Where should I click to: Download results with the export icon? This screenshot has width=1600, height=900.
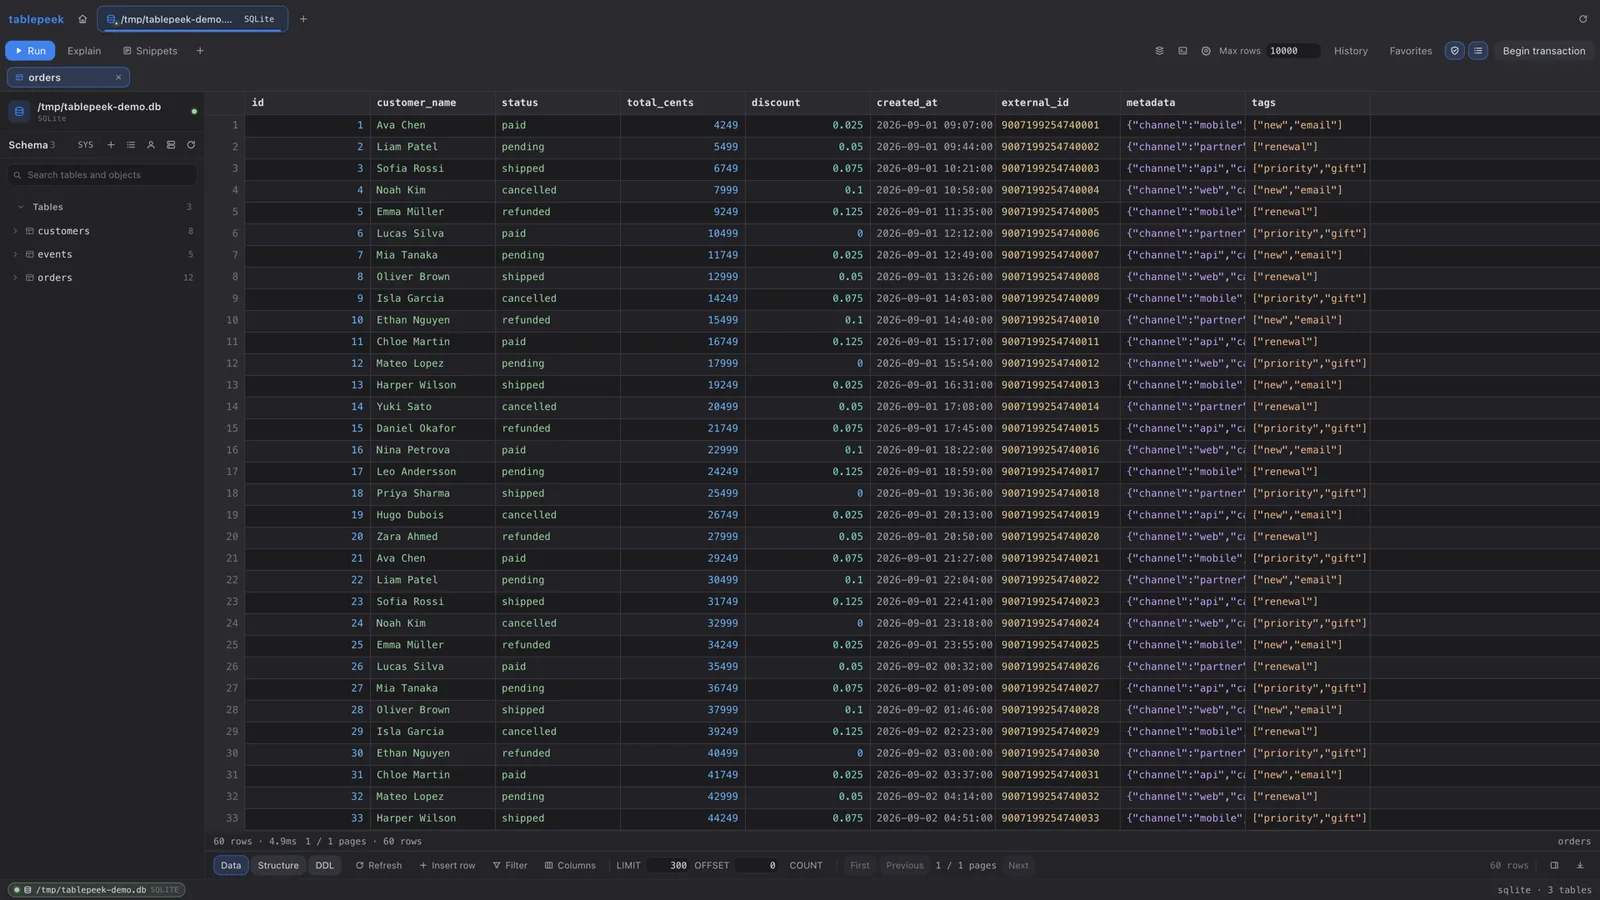click(1580, 866)
